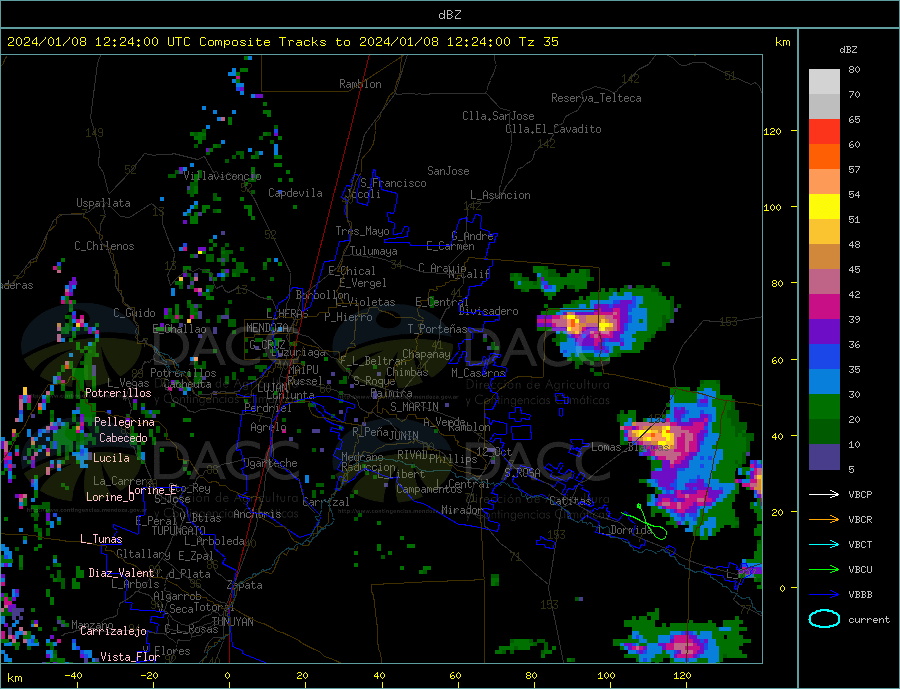This screenshot has width=900, height=689.
Task: Click the RIVAD label
Action: [413, 455]
